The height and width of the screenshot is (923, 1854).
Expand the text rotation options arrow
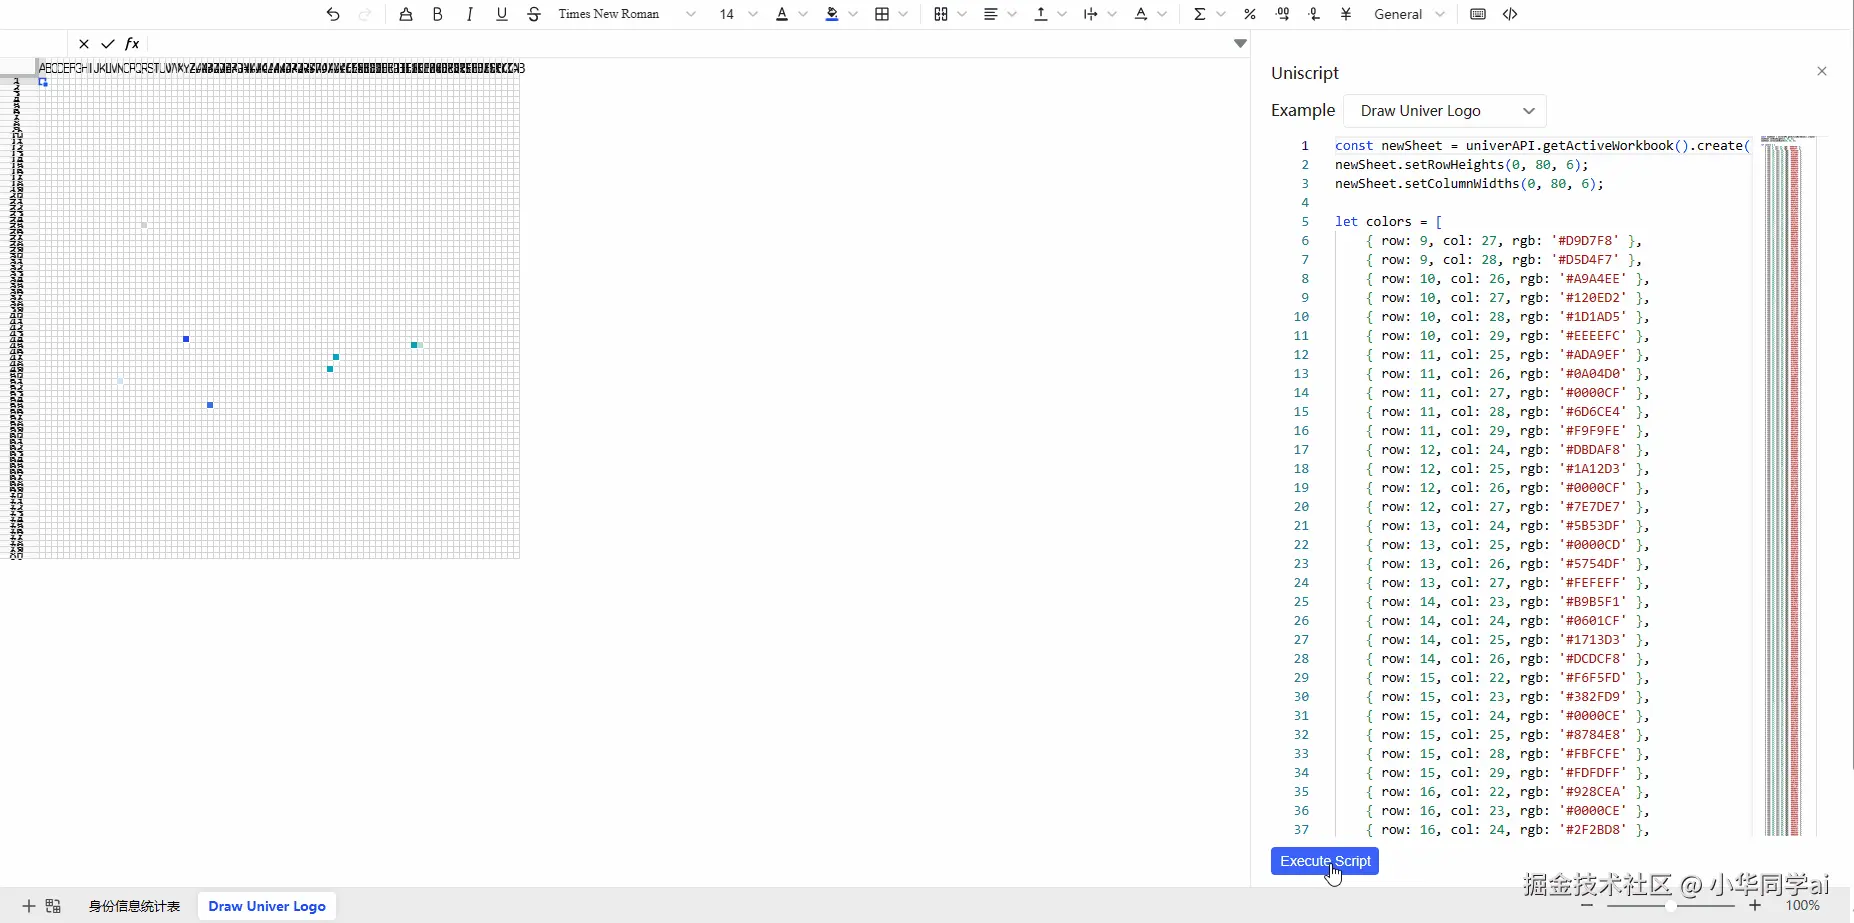(x=1162, y=14)
